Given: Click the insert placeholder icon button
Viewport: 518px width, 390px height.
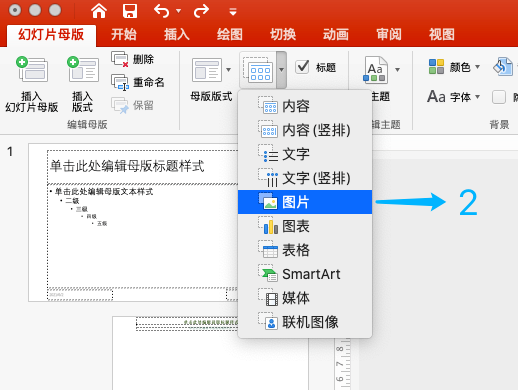Looking at the screenshot, I should (x=258, y=70).
